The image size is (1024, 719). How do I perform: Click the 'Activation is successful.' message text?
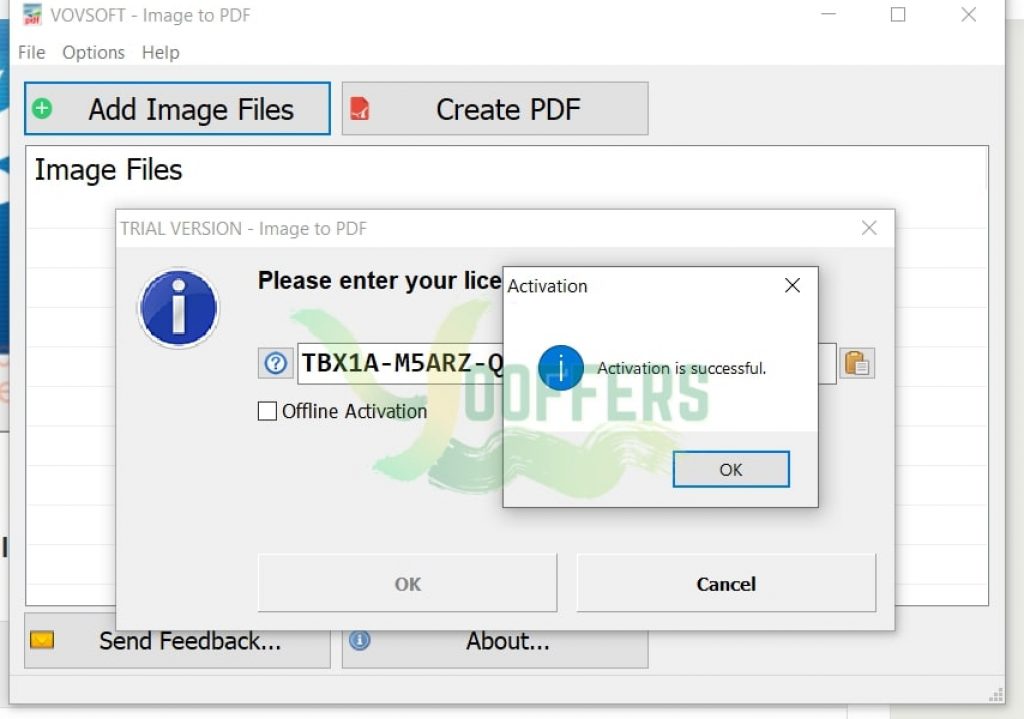click(x=681, y=368)
